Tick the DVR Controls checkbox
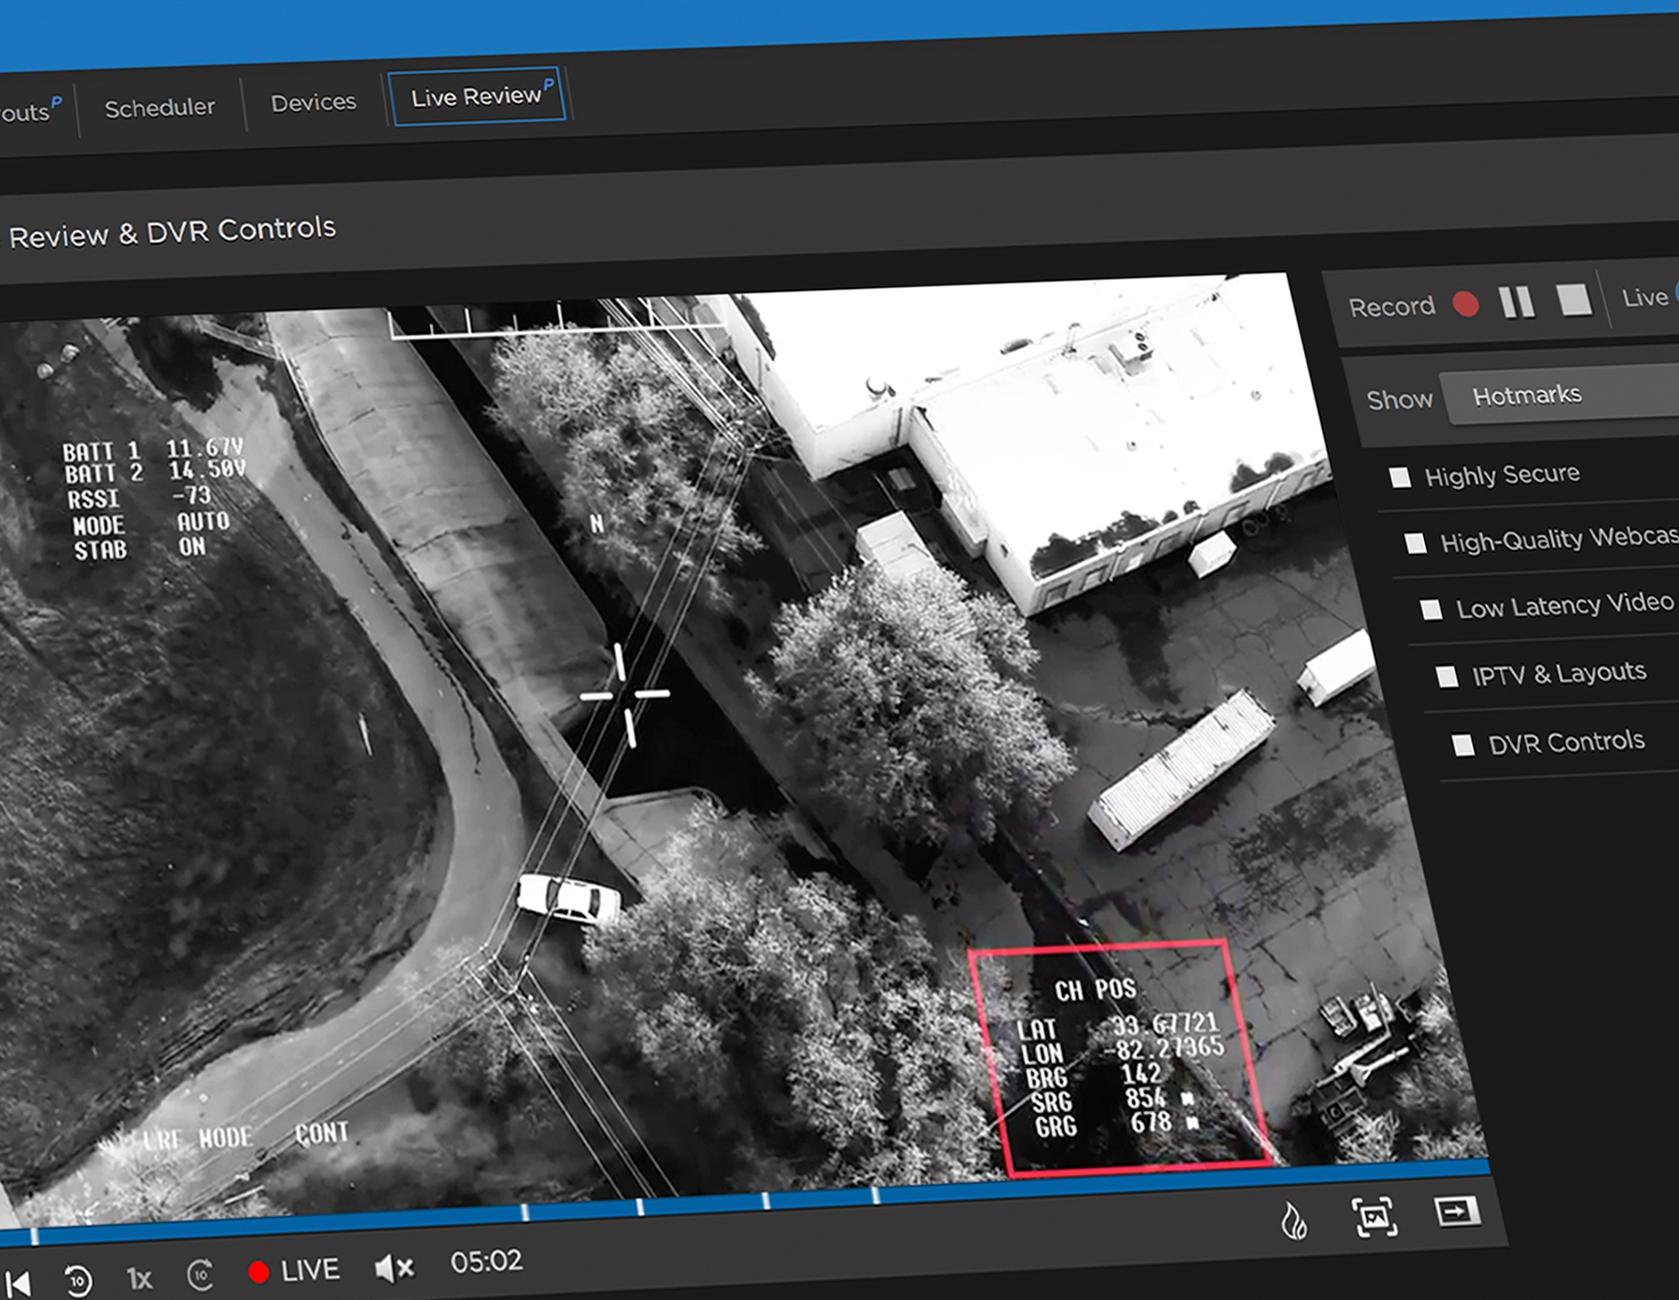 (x=1463, y=745)
